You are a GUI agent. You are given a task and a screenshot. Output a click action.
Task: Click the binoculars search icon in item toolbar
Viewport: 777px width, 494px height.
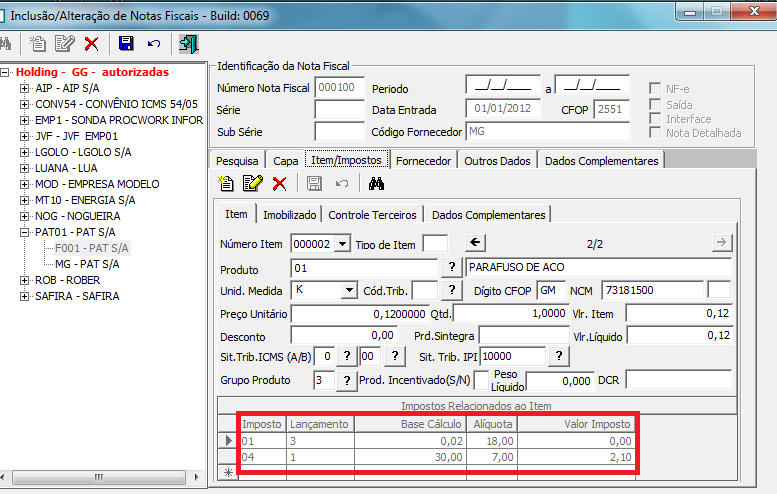[377, 184]
